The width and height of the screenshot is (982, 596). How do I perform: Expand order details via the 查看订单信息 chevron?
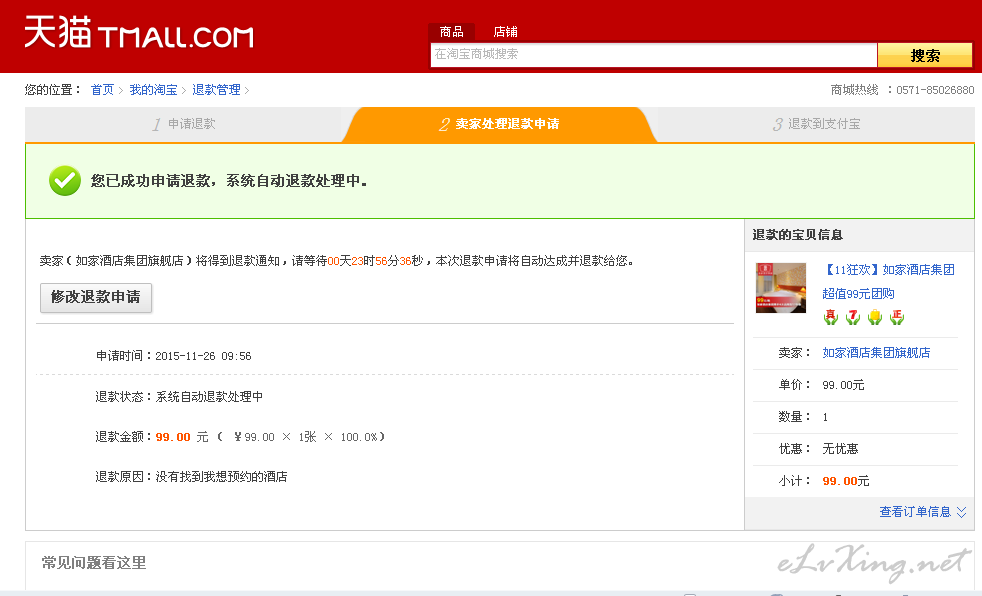961,512
